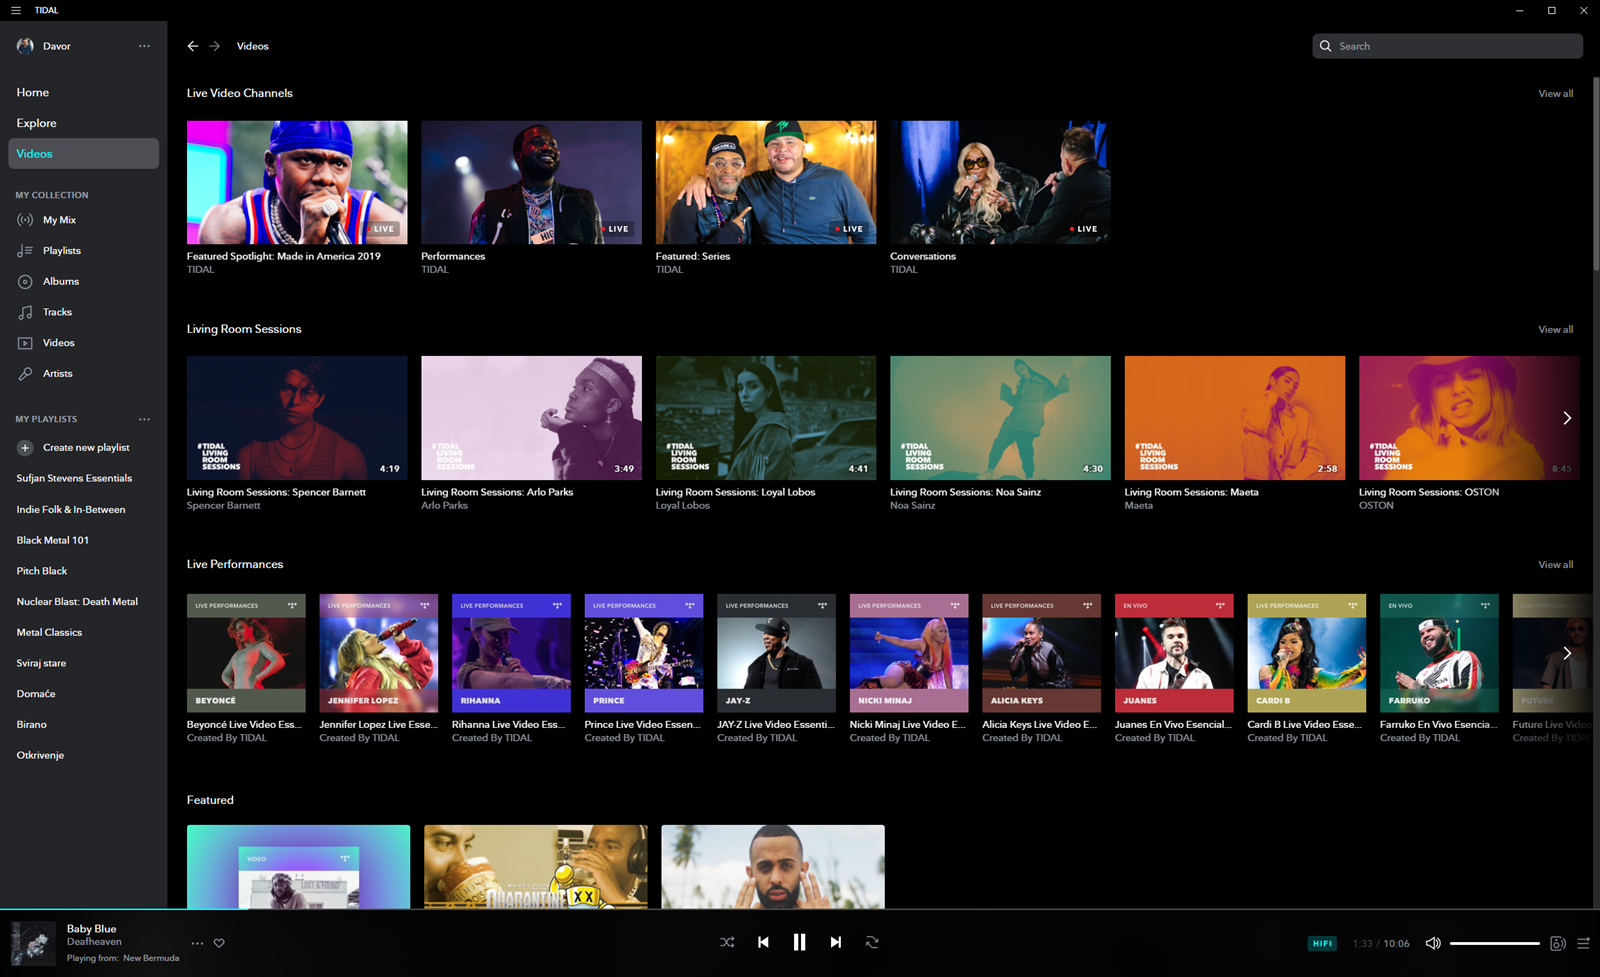Open Artists in My Collection
The width and height of the screenshot is (1600, 977).
(57, 374)
